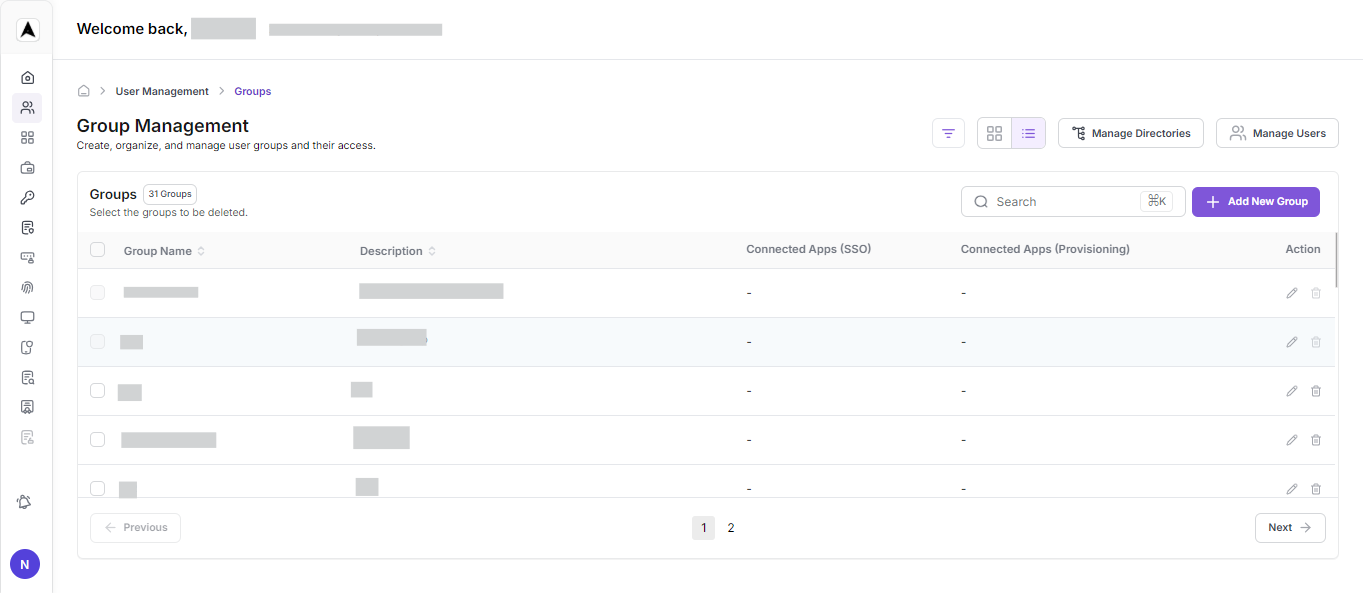The width and height of the screenshot is (1365, 593).
Task: Open Manage Directories
Action: pyautogui.click(x=1130, y=132)
